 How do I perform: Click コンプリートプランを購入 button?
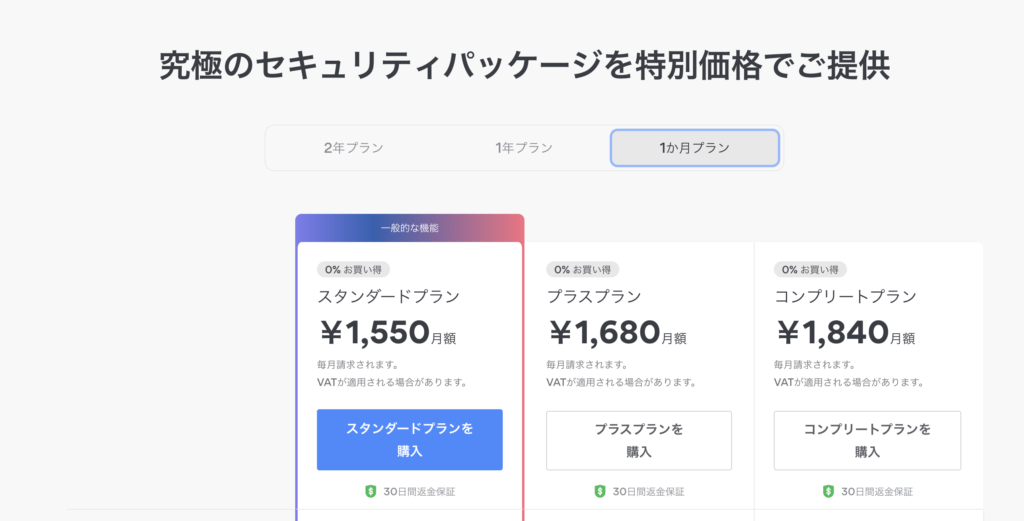867,440
